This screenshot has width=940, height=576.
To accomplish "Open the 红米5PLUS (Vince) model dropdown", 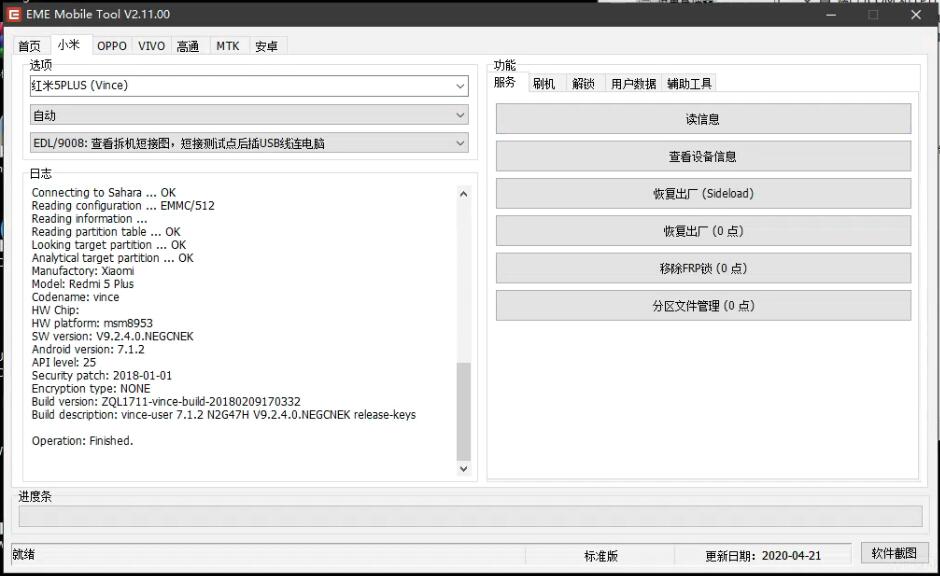I will point(249,86).
